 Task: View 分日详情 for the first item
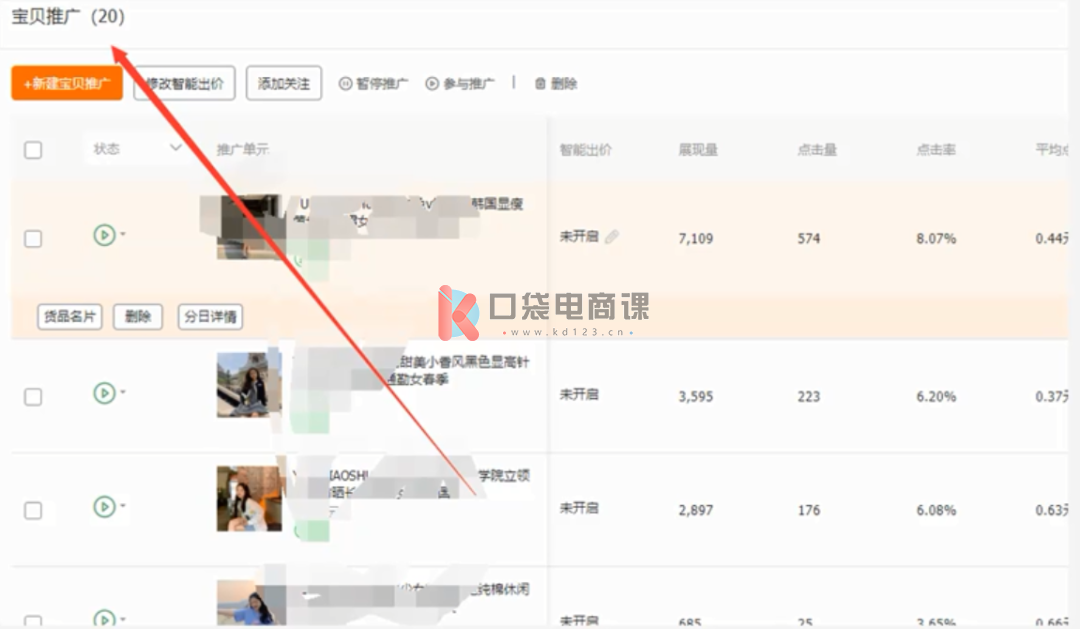pos(210,316)
